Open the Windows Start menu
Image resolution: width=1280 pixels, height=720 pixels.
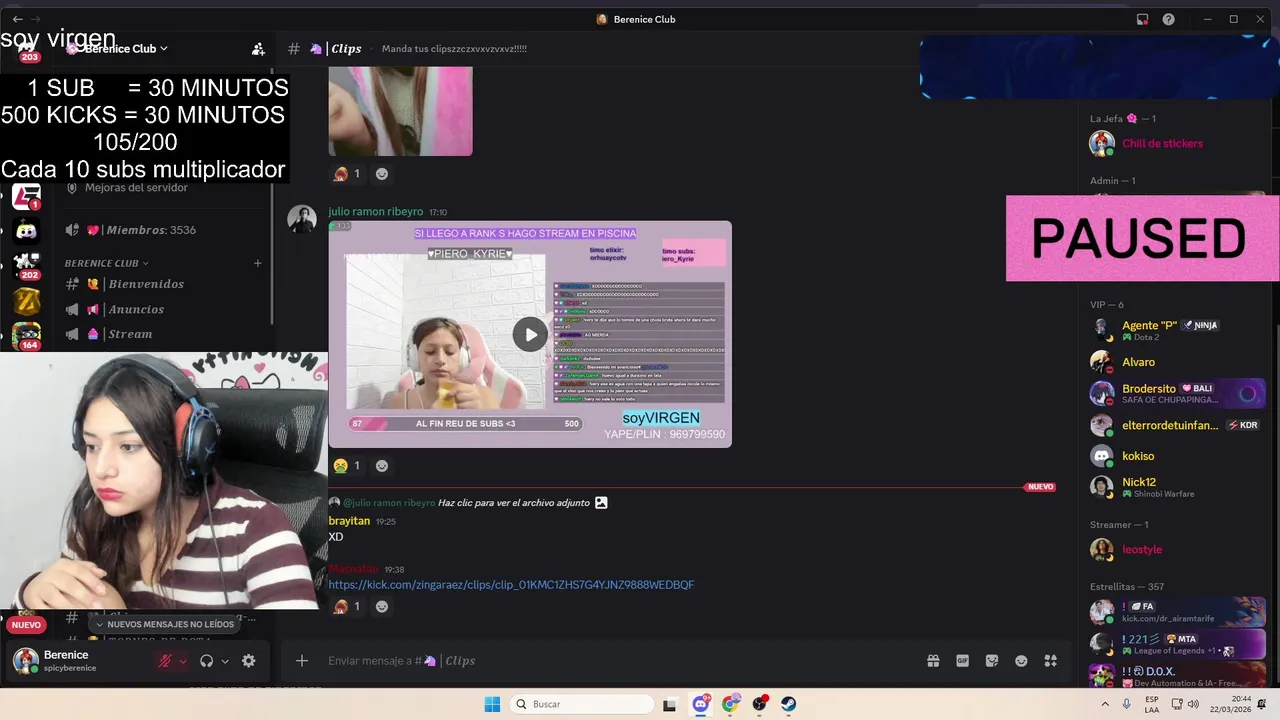tap(492, 704)
